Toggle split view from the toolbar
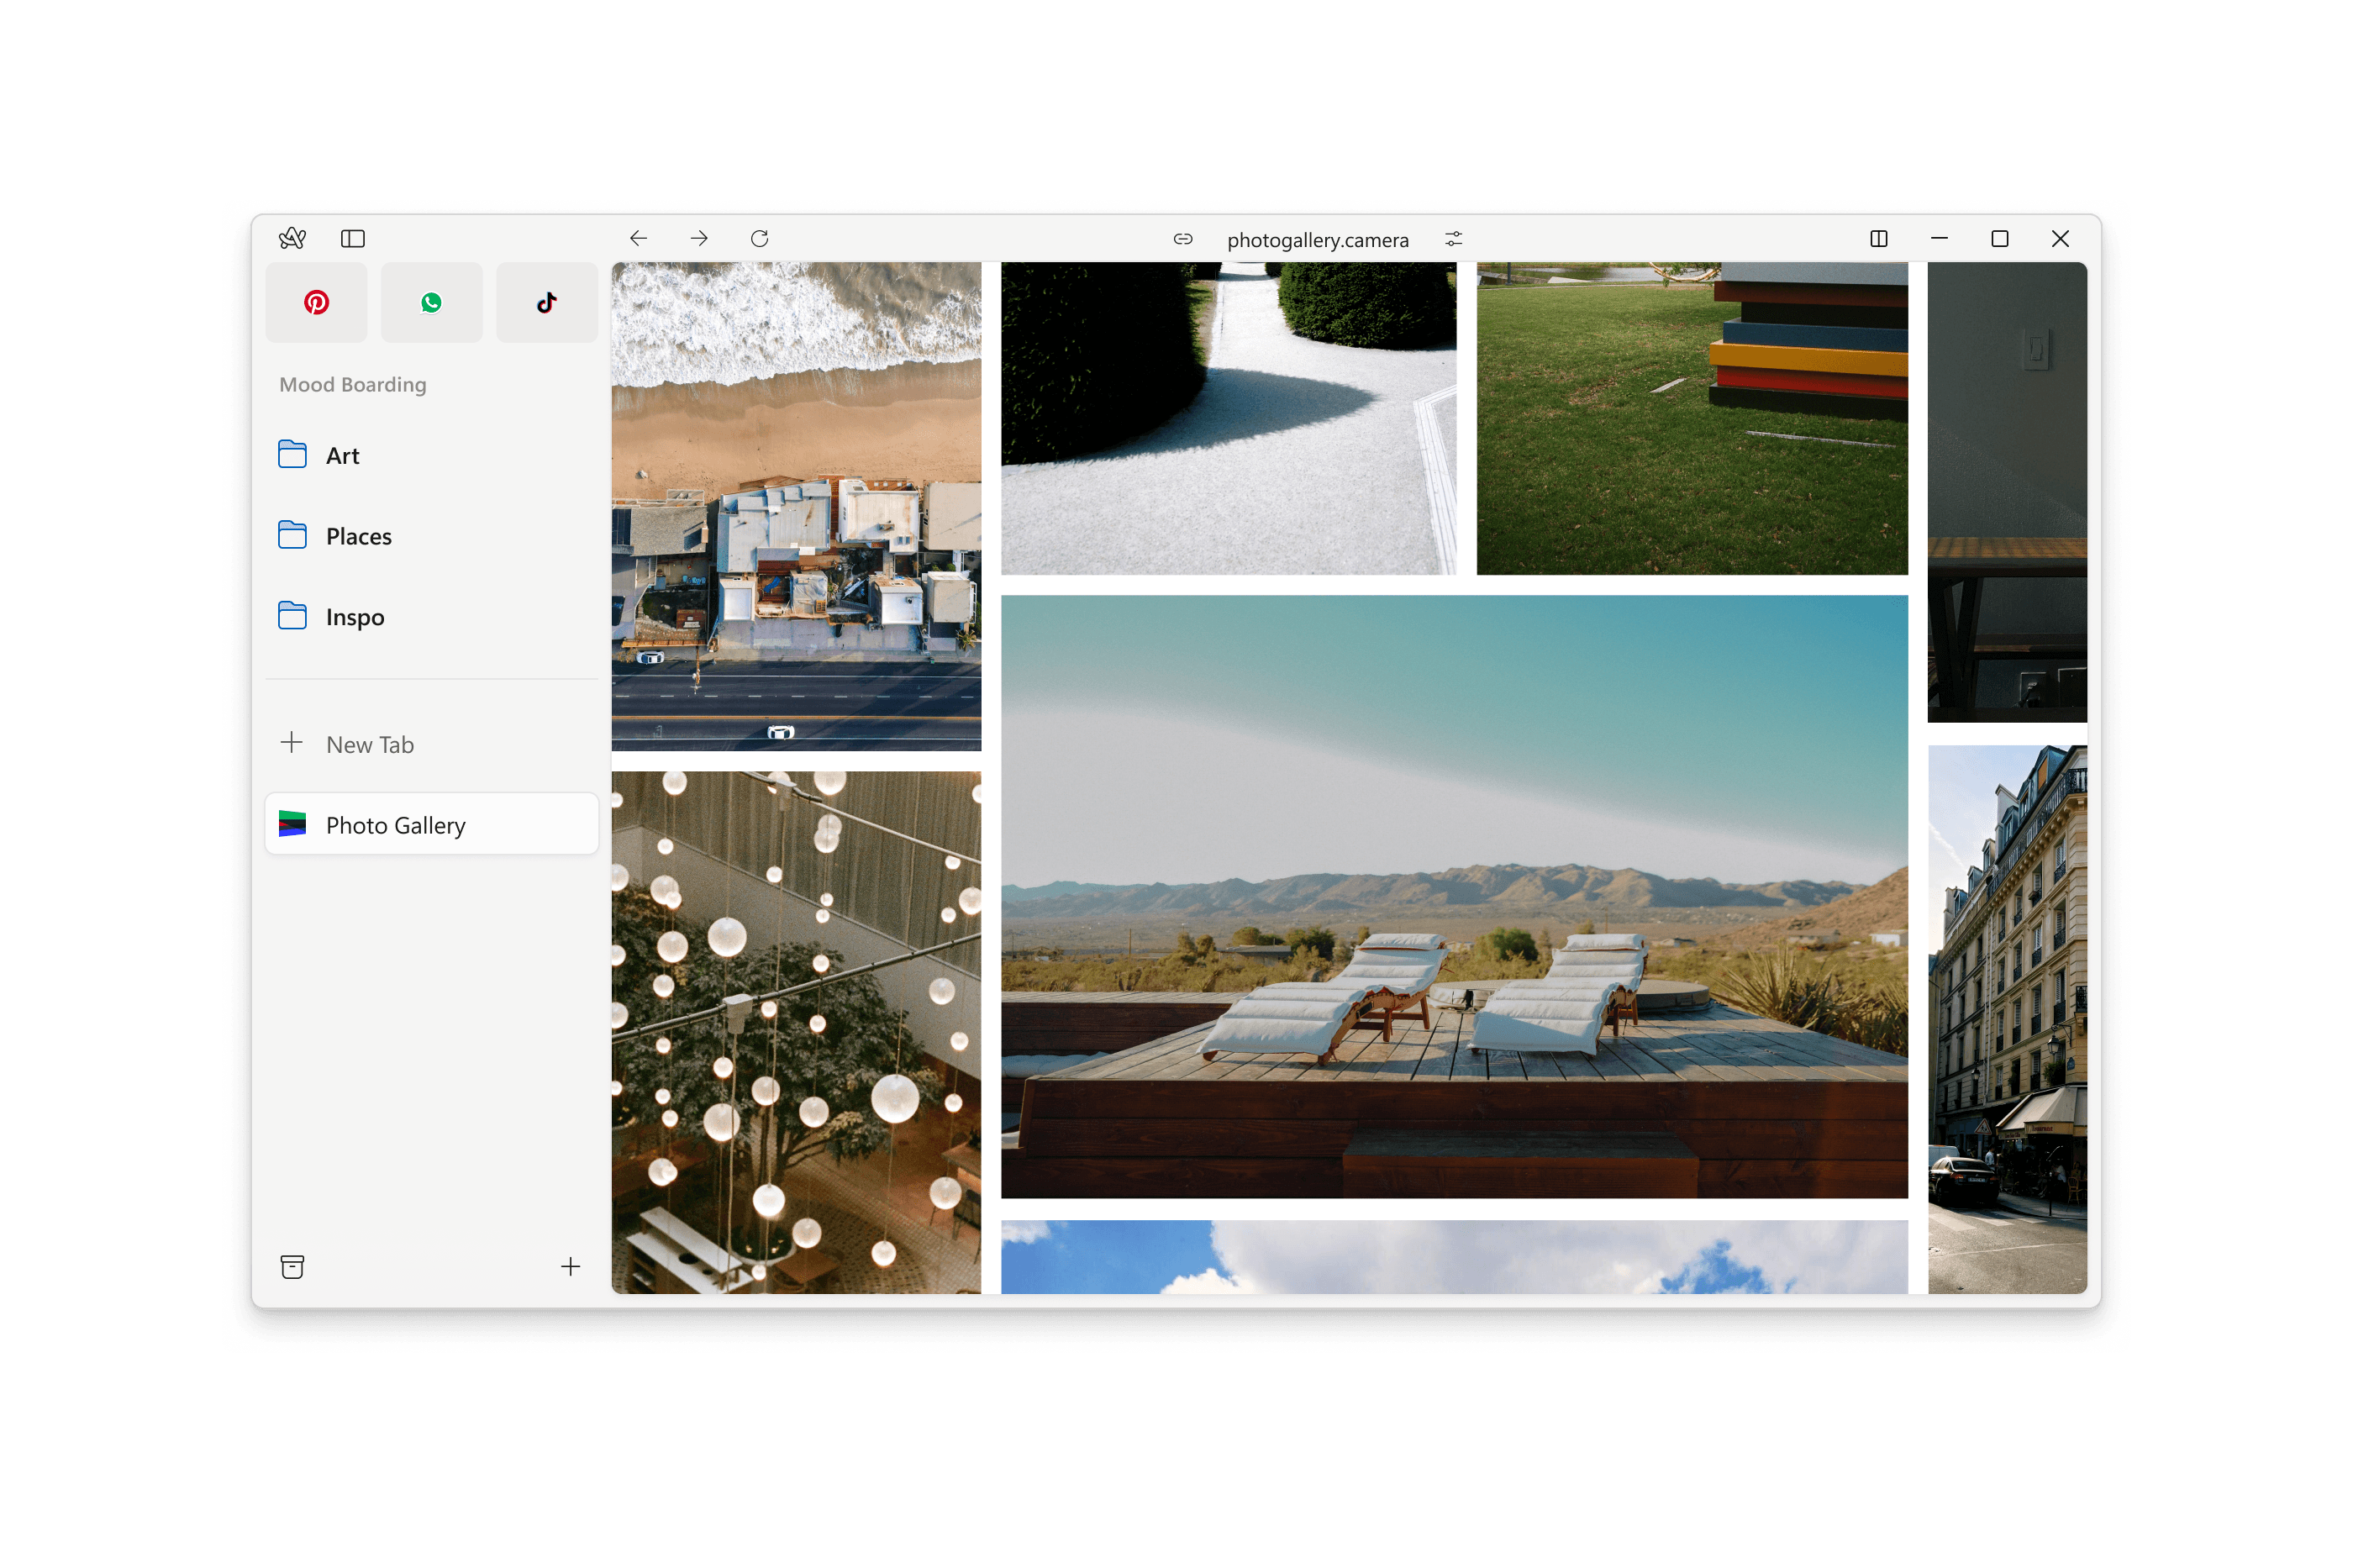 1878,238
